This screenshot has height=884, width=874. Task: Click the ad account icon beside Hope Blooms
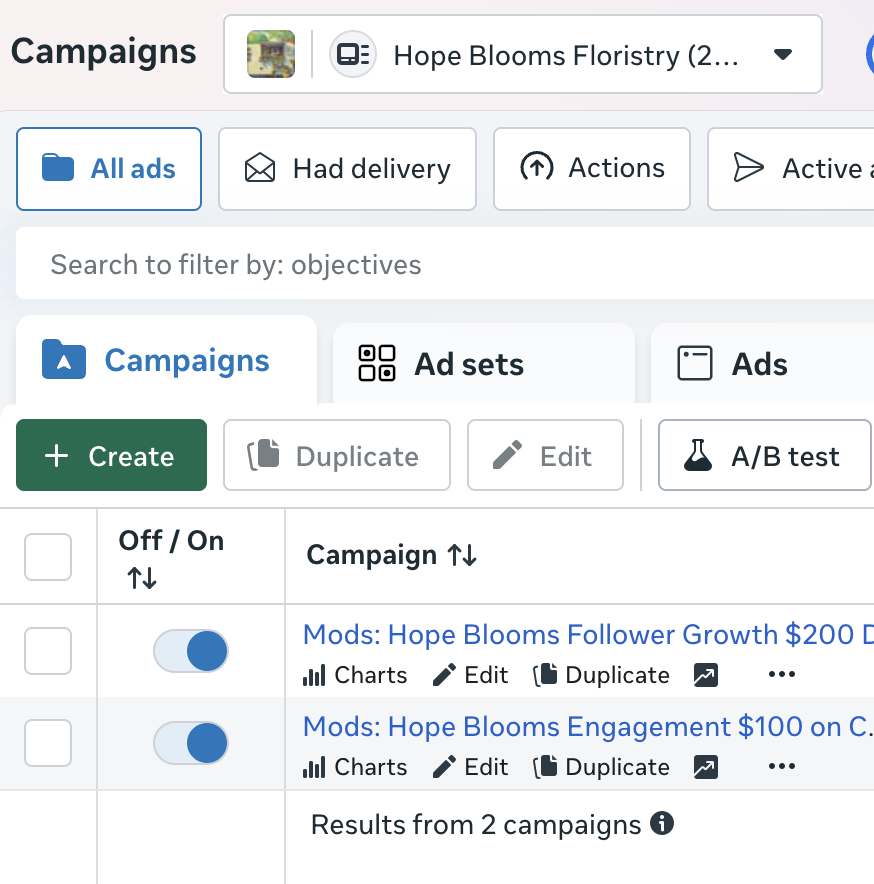coord(353,54)
